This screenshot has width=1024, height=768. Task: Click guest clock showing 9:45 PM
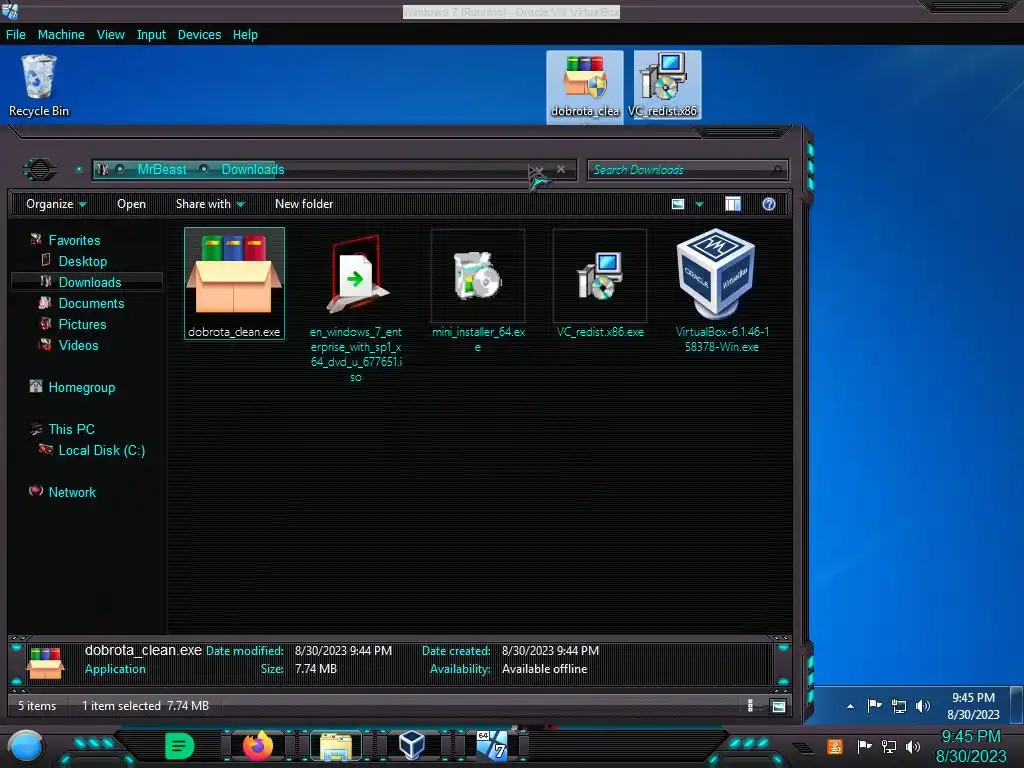click(x=973, y=706)
